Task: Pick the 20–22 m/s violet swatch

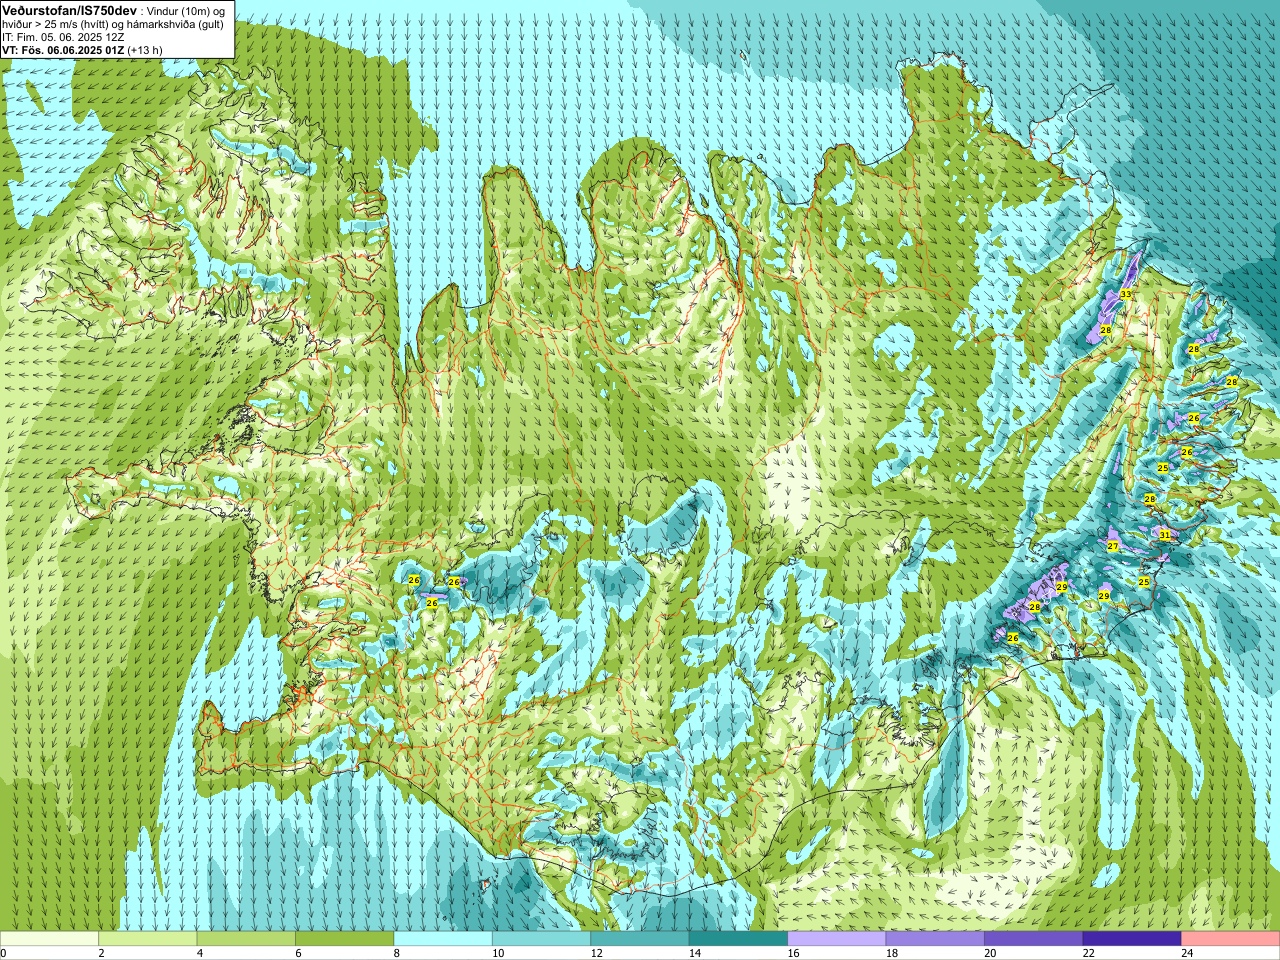Action: (x=1033, y=939)
